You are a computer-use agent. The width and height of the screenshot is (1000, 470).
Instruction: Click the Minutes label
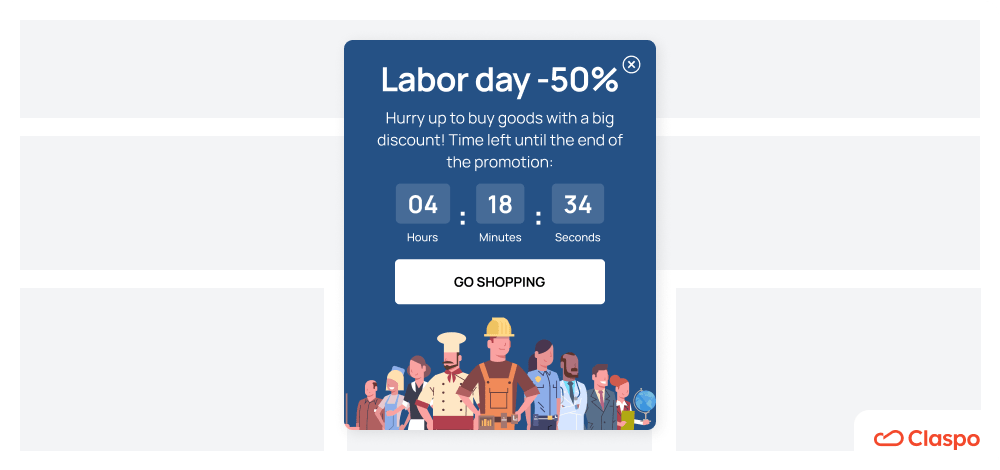[500, 237]
